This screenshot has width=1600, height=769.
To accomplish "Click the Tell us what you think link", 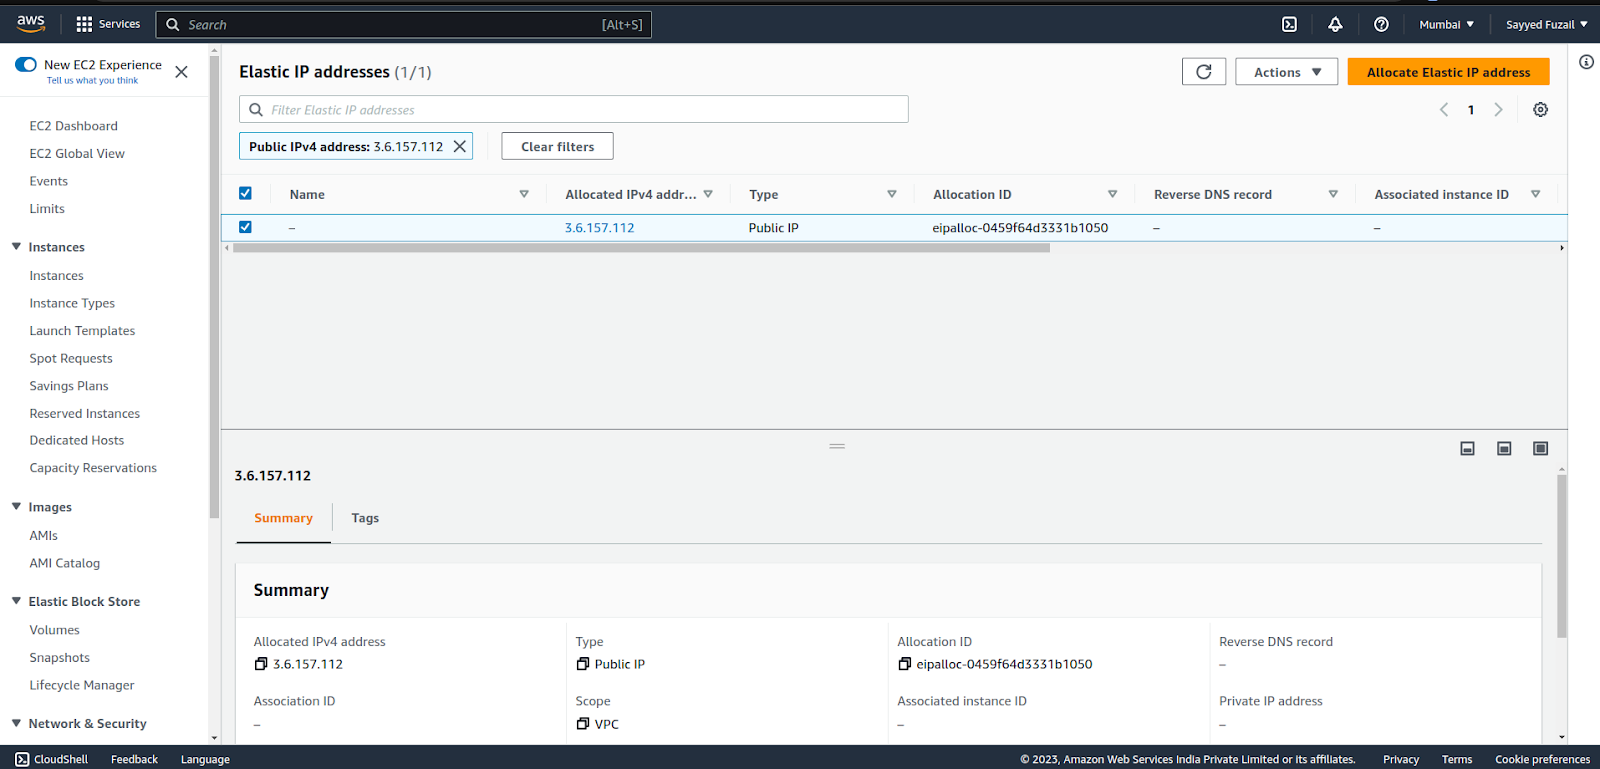I will [92, 81].
